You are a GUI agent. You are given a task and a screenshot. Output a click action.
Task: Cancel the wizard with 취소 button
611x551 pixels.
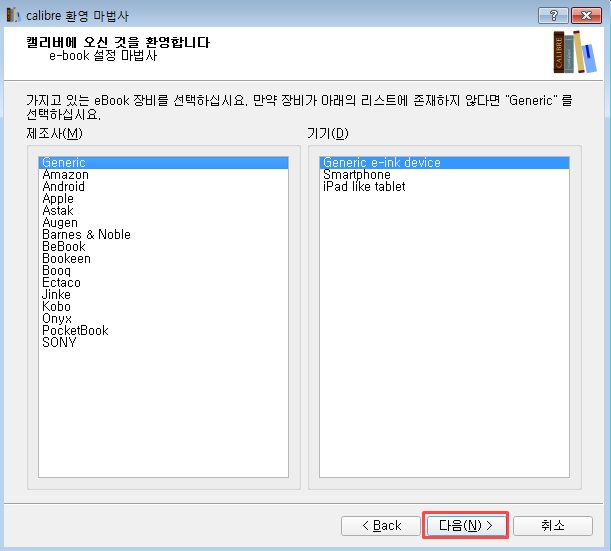553,526
